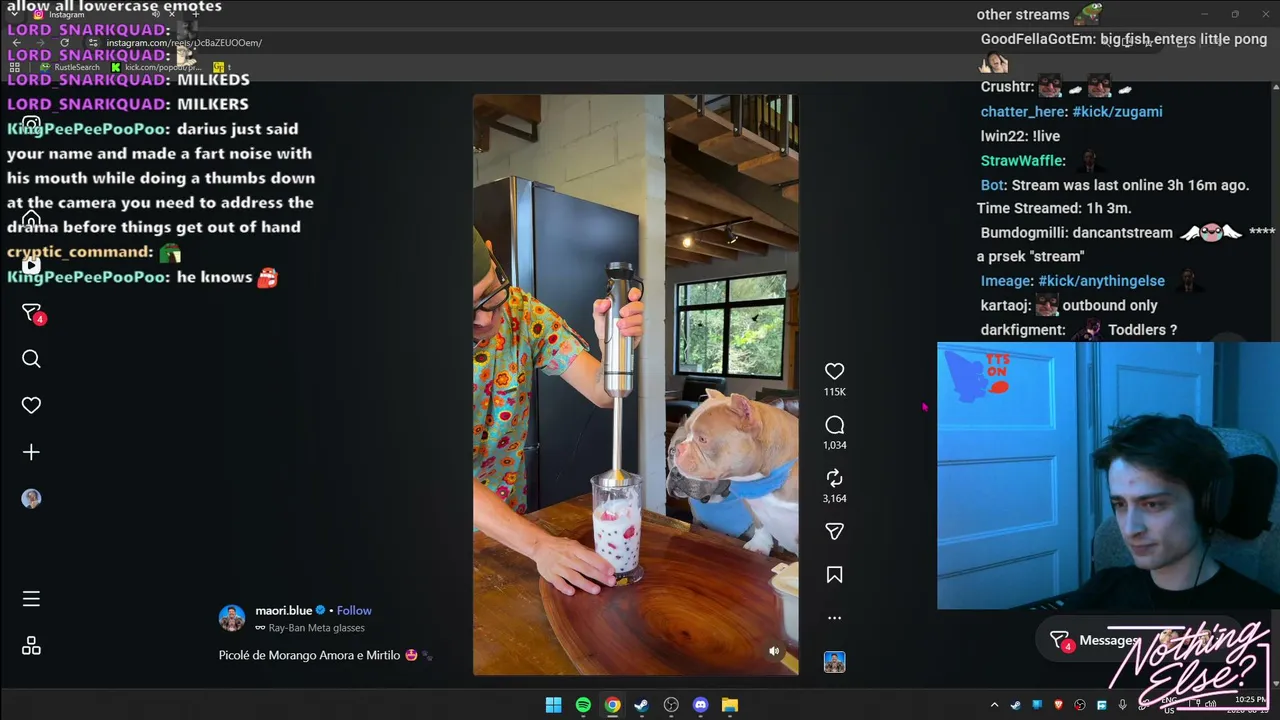Open comments on the reel

point(834,425)
